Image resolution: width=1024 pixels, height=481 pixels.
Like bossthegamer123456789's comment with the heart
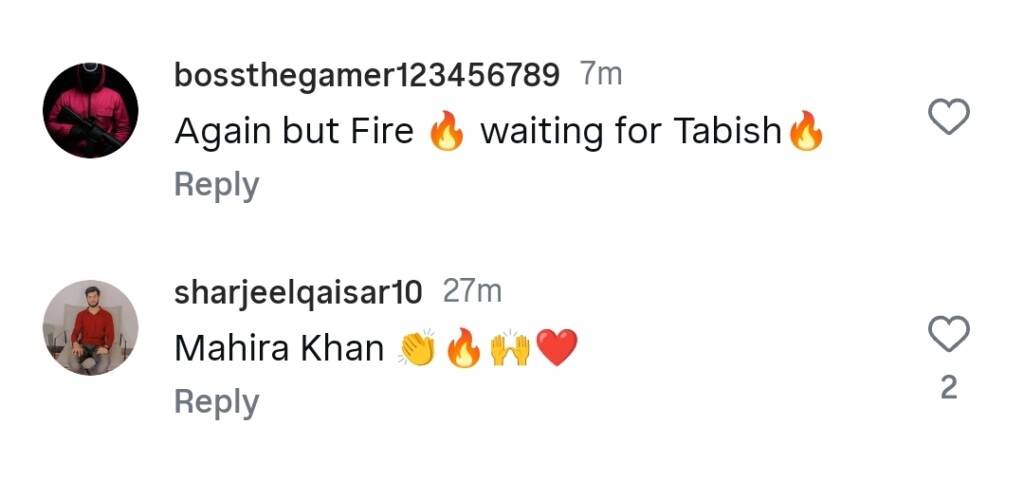949,118
